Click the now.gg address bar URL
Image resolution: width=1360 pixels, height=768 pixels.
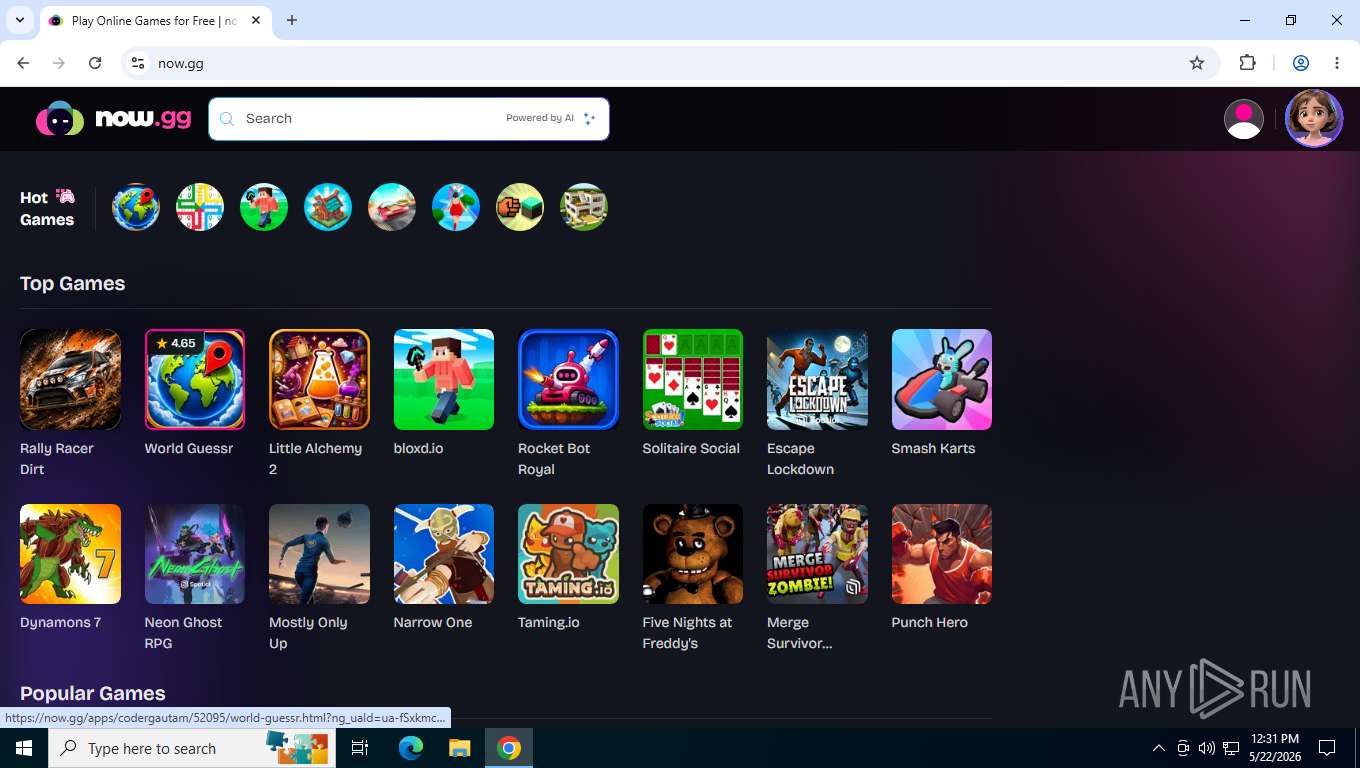pos(181,63)
